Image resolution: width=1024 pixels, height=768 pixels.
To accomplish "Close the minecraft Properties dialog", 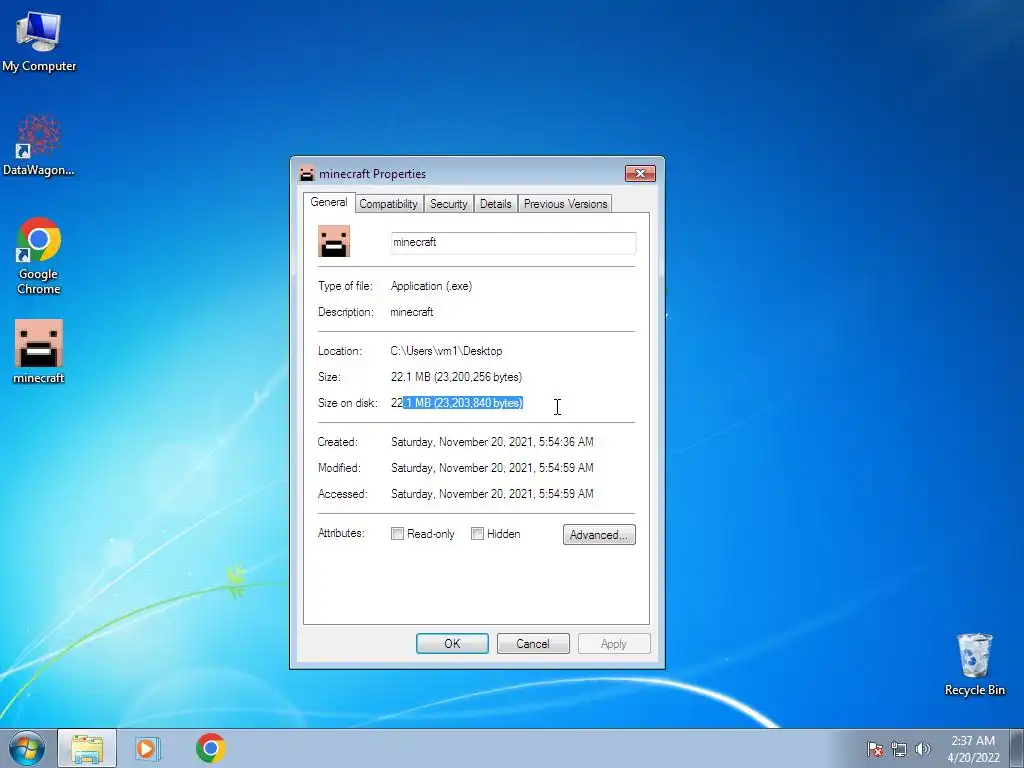I will click(x=640, y=173).
